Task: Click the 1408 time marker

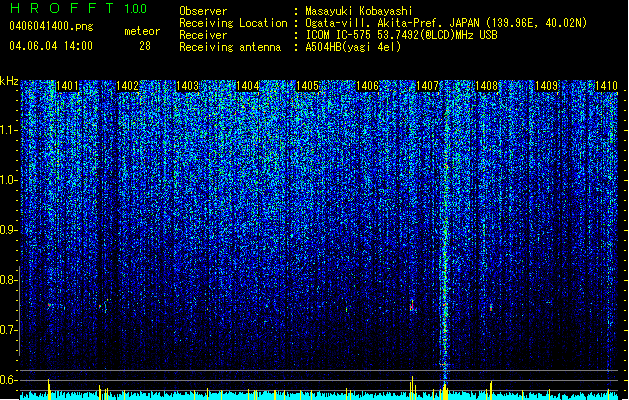Action: click(487, 86)
